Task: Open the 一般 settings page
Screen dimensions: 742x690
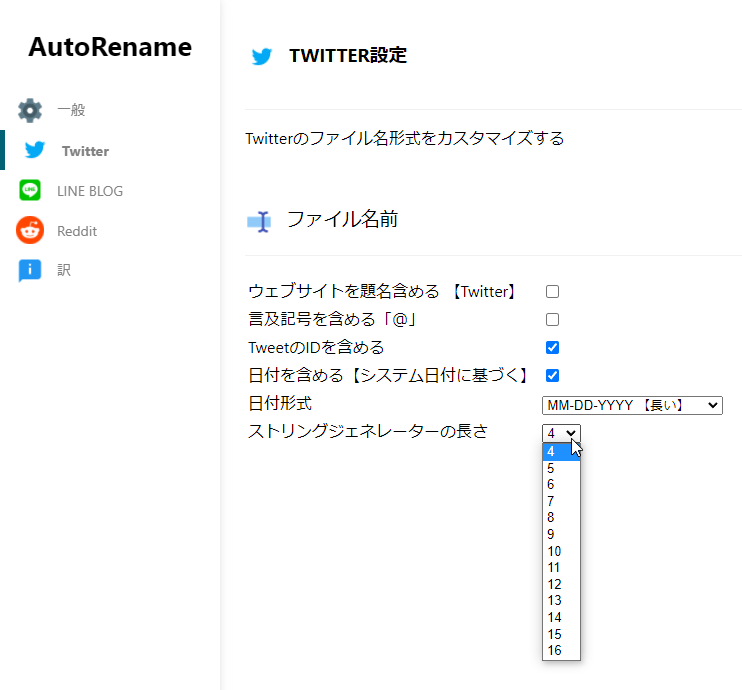Action: 71,110
